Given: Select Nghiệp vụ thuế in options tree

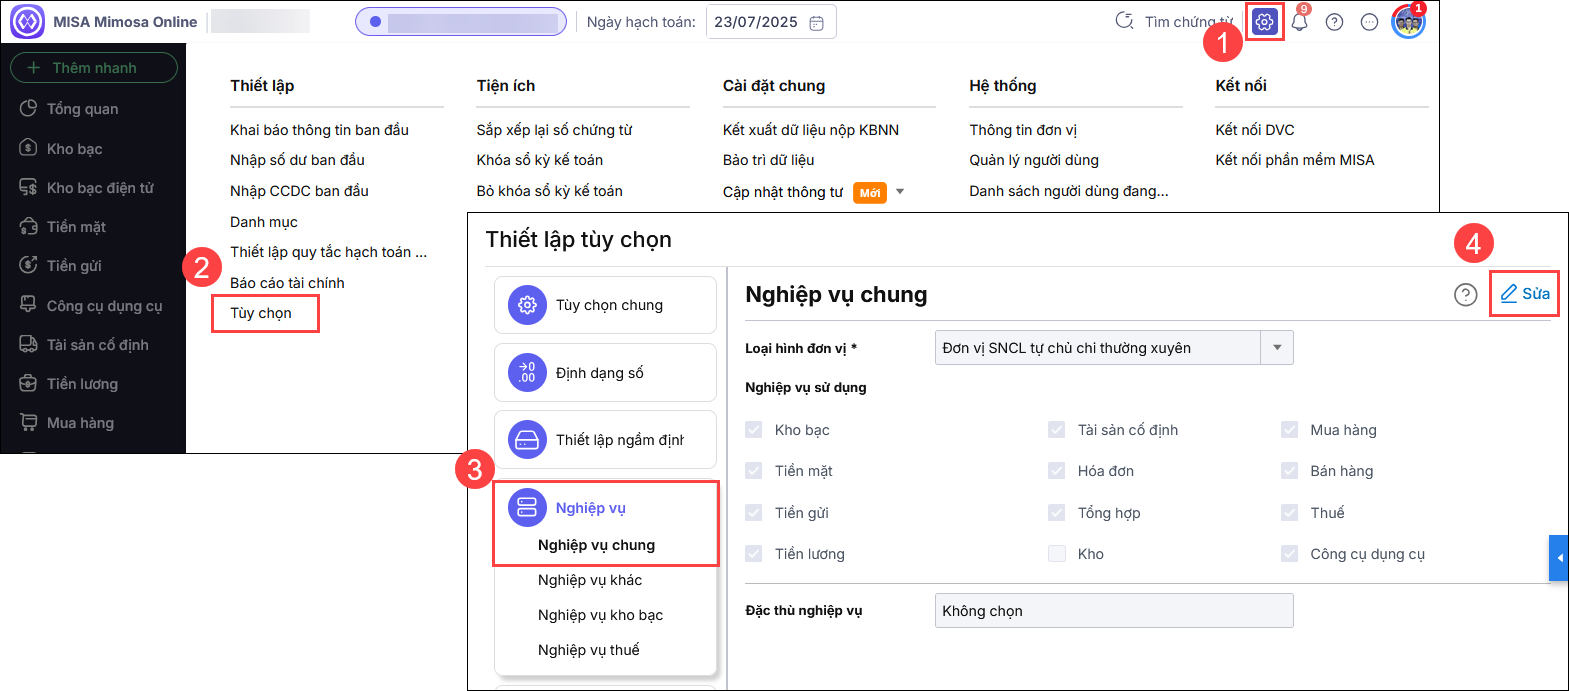Looking at the screenshot, I should tap(588, 650).
